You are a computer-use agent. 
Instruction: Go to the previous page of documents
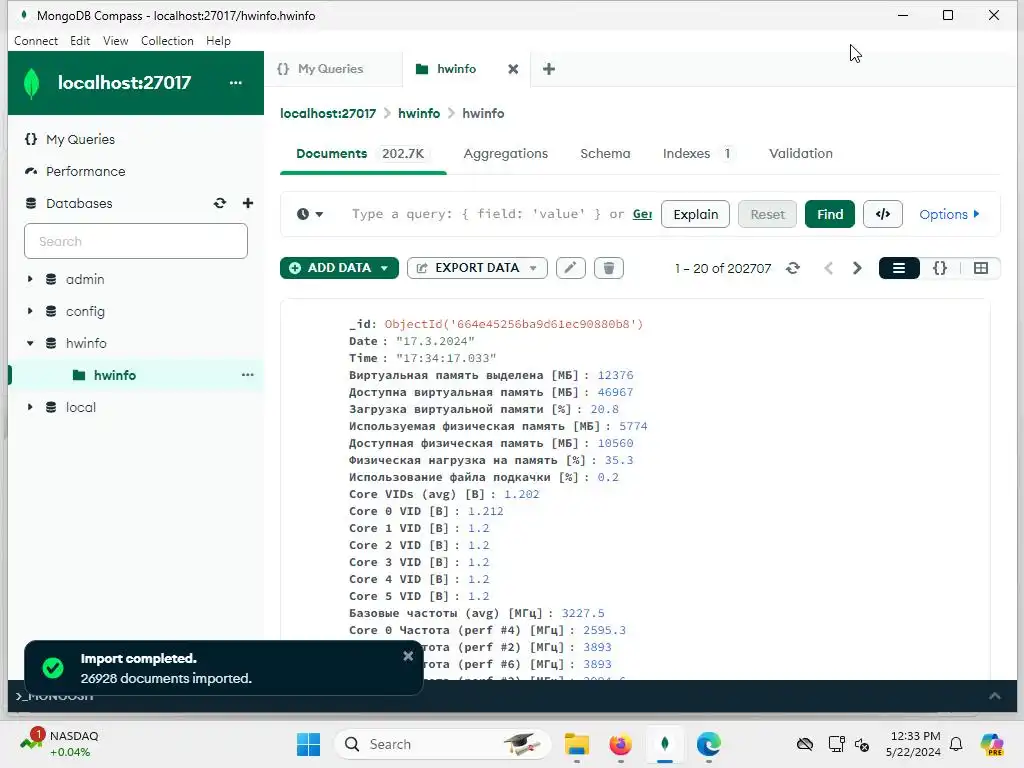tap(828, 268)
